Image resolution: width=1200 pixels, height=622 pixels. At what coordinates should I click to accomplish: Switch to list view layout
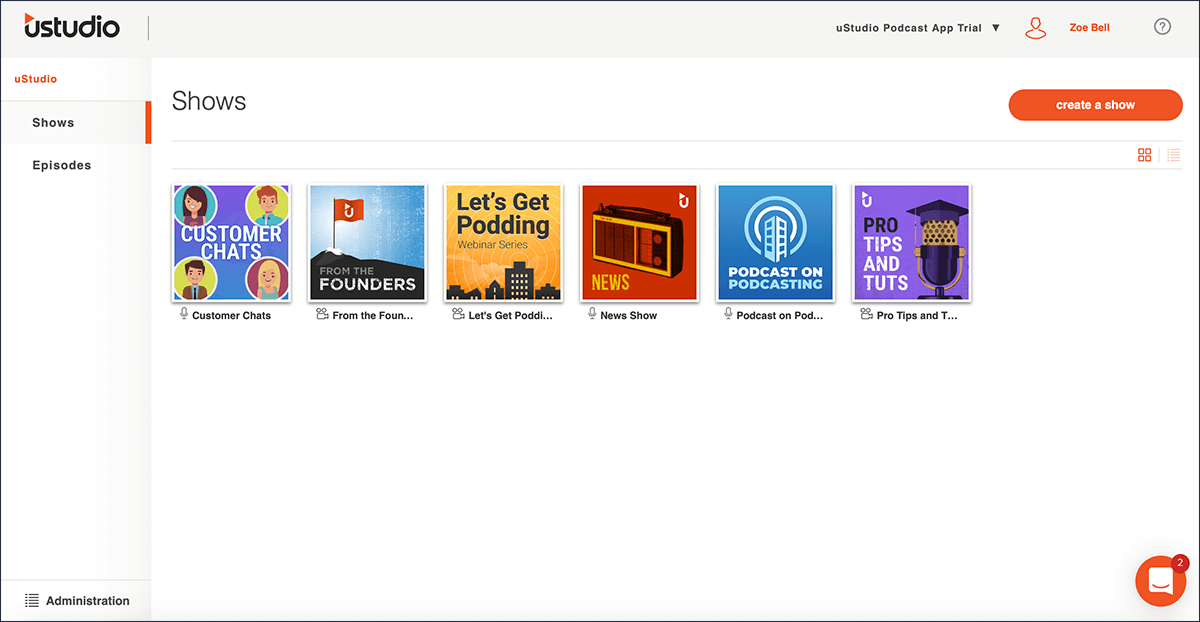click(x=1174, y=155)
